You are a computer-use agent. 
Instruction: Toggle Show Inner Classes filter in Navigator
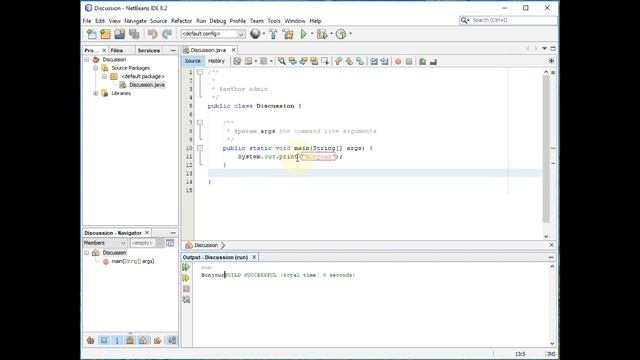click(x=143, y=340)
